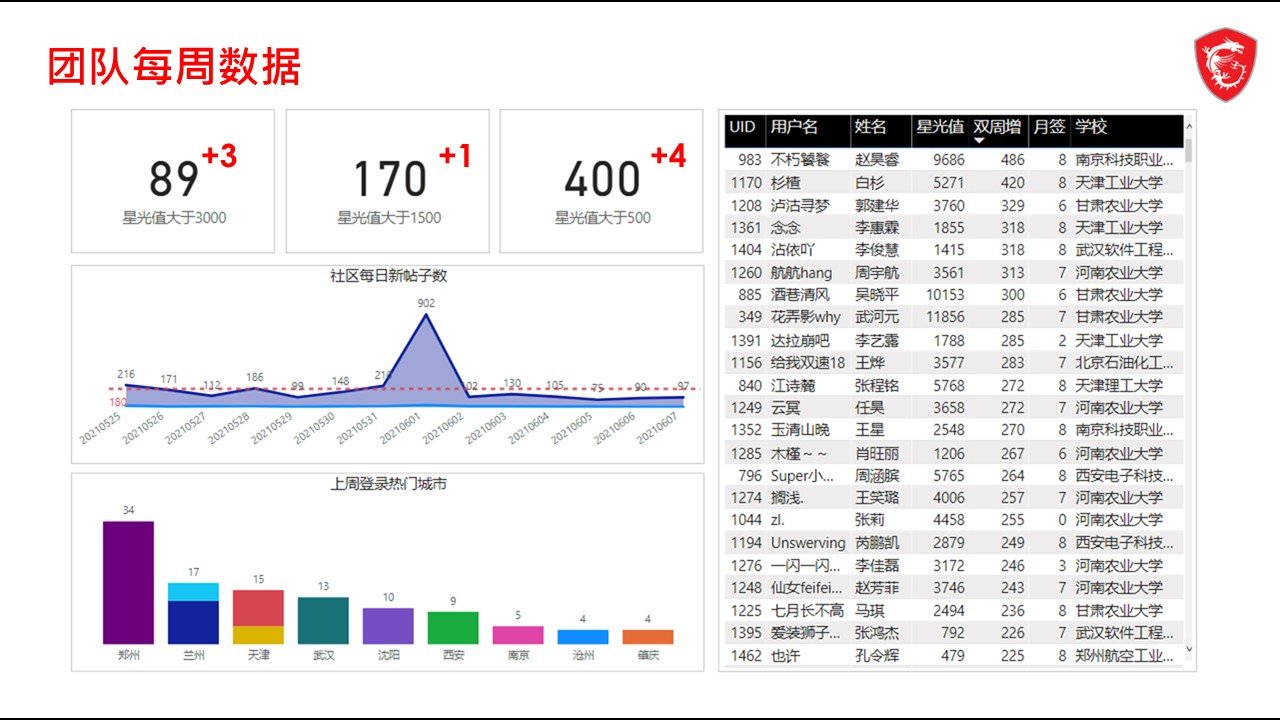Select the teal 武汉 bar
1280x720 pixels.
(323, 620)
